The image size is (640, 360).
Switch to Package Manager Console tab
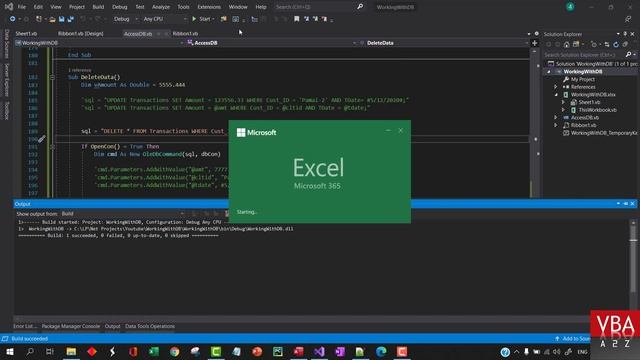tap(71, 326)
